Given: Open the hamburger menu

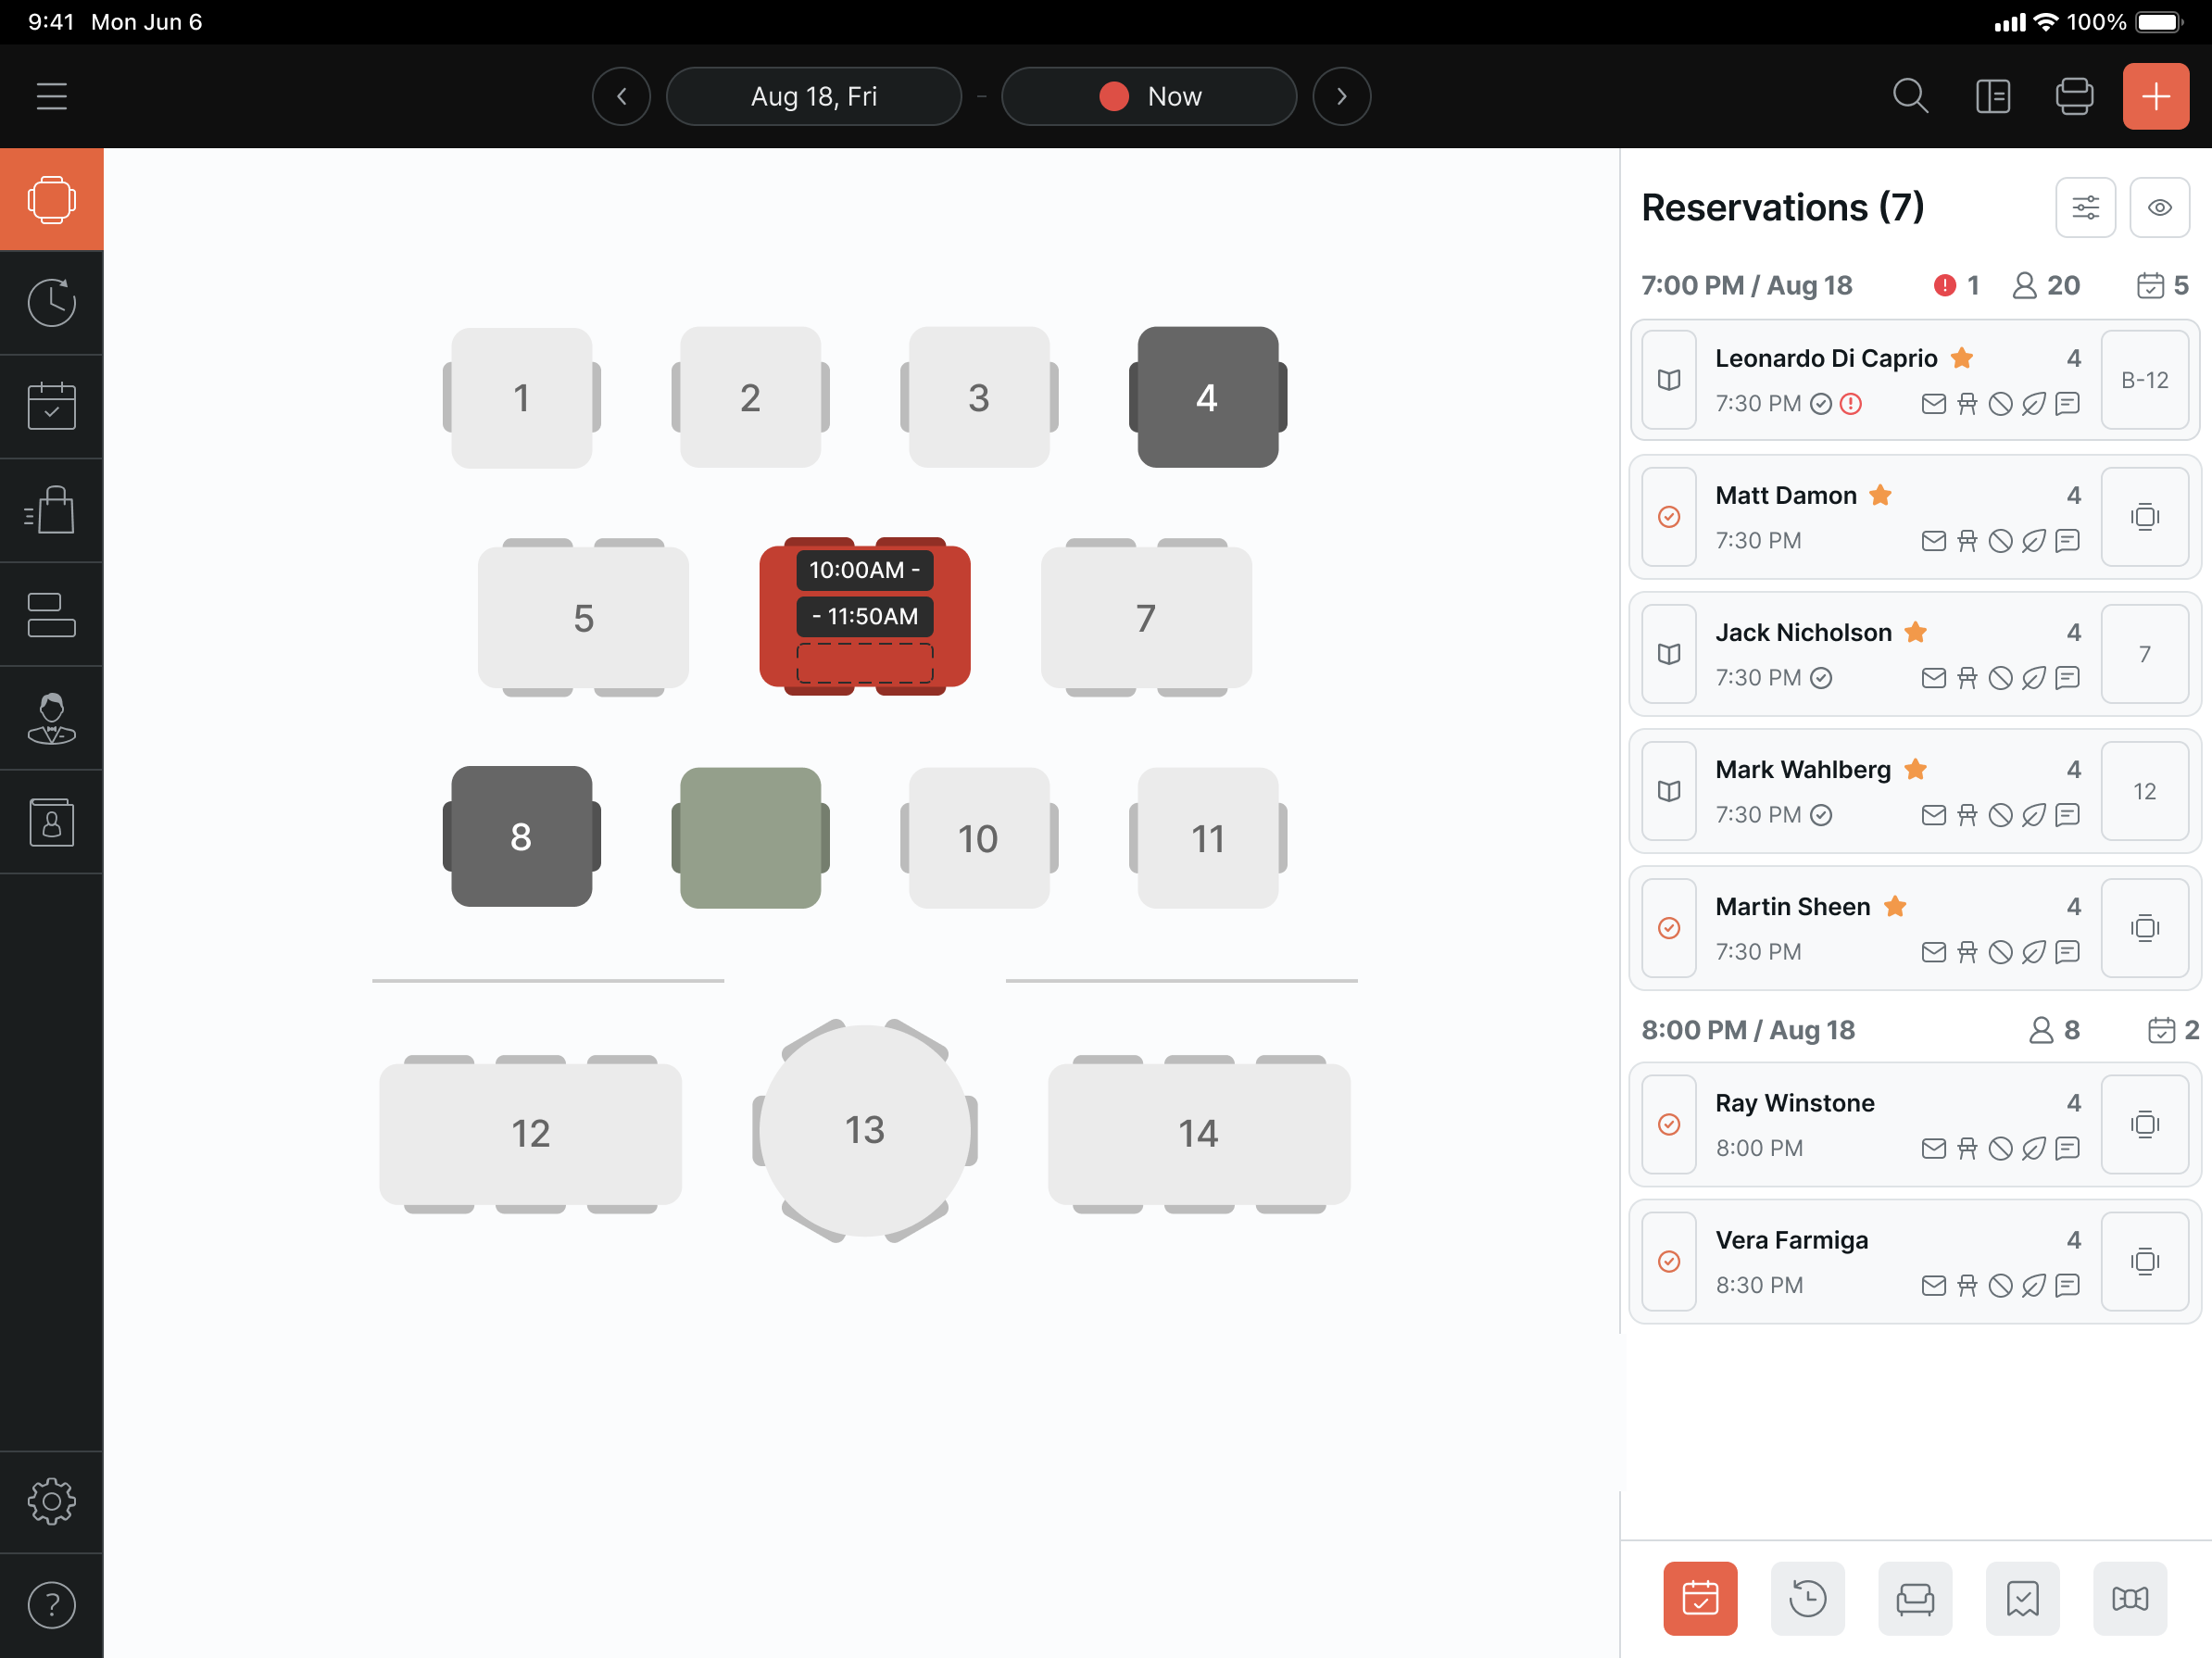Looking at the screenshot, I should pyautogui.click(x=52, y=96).
